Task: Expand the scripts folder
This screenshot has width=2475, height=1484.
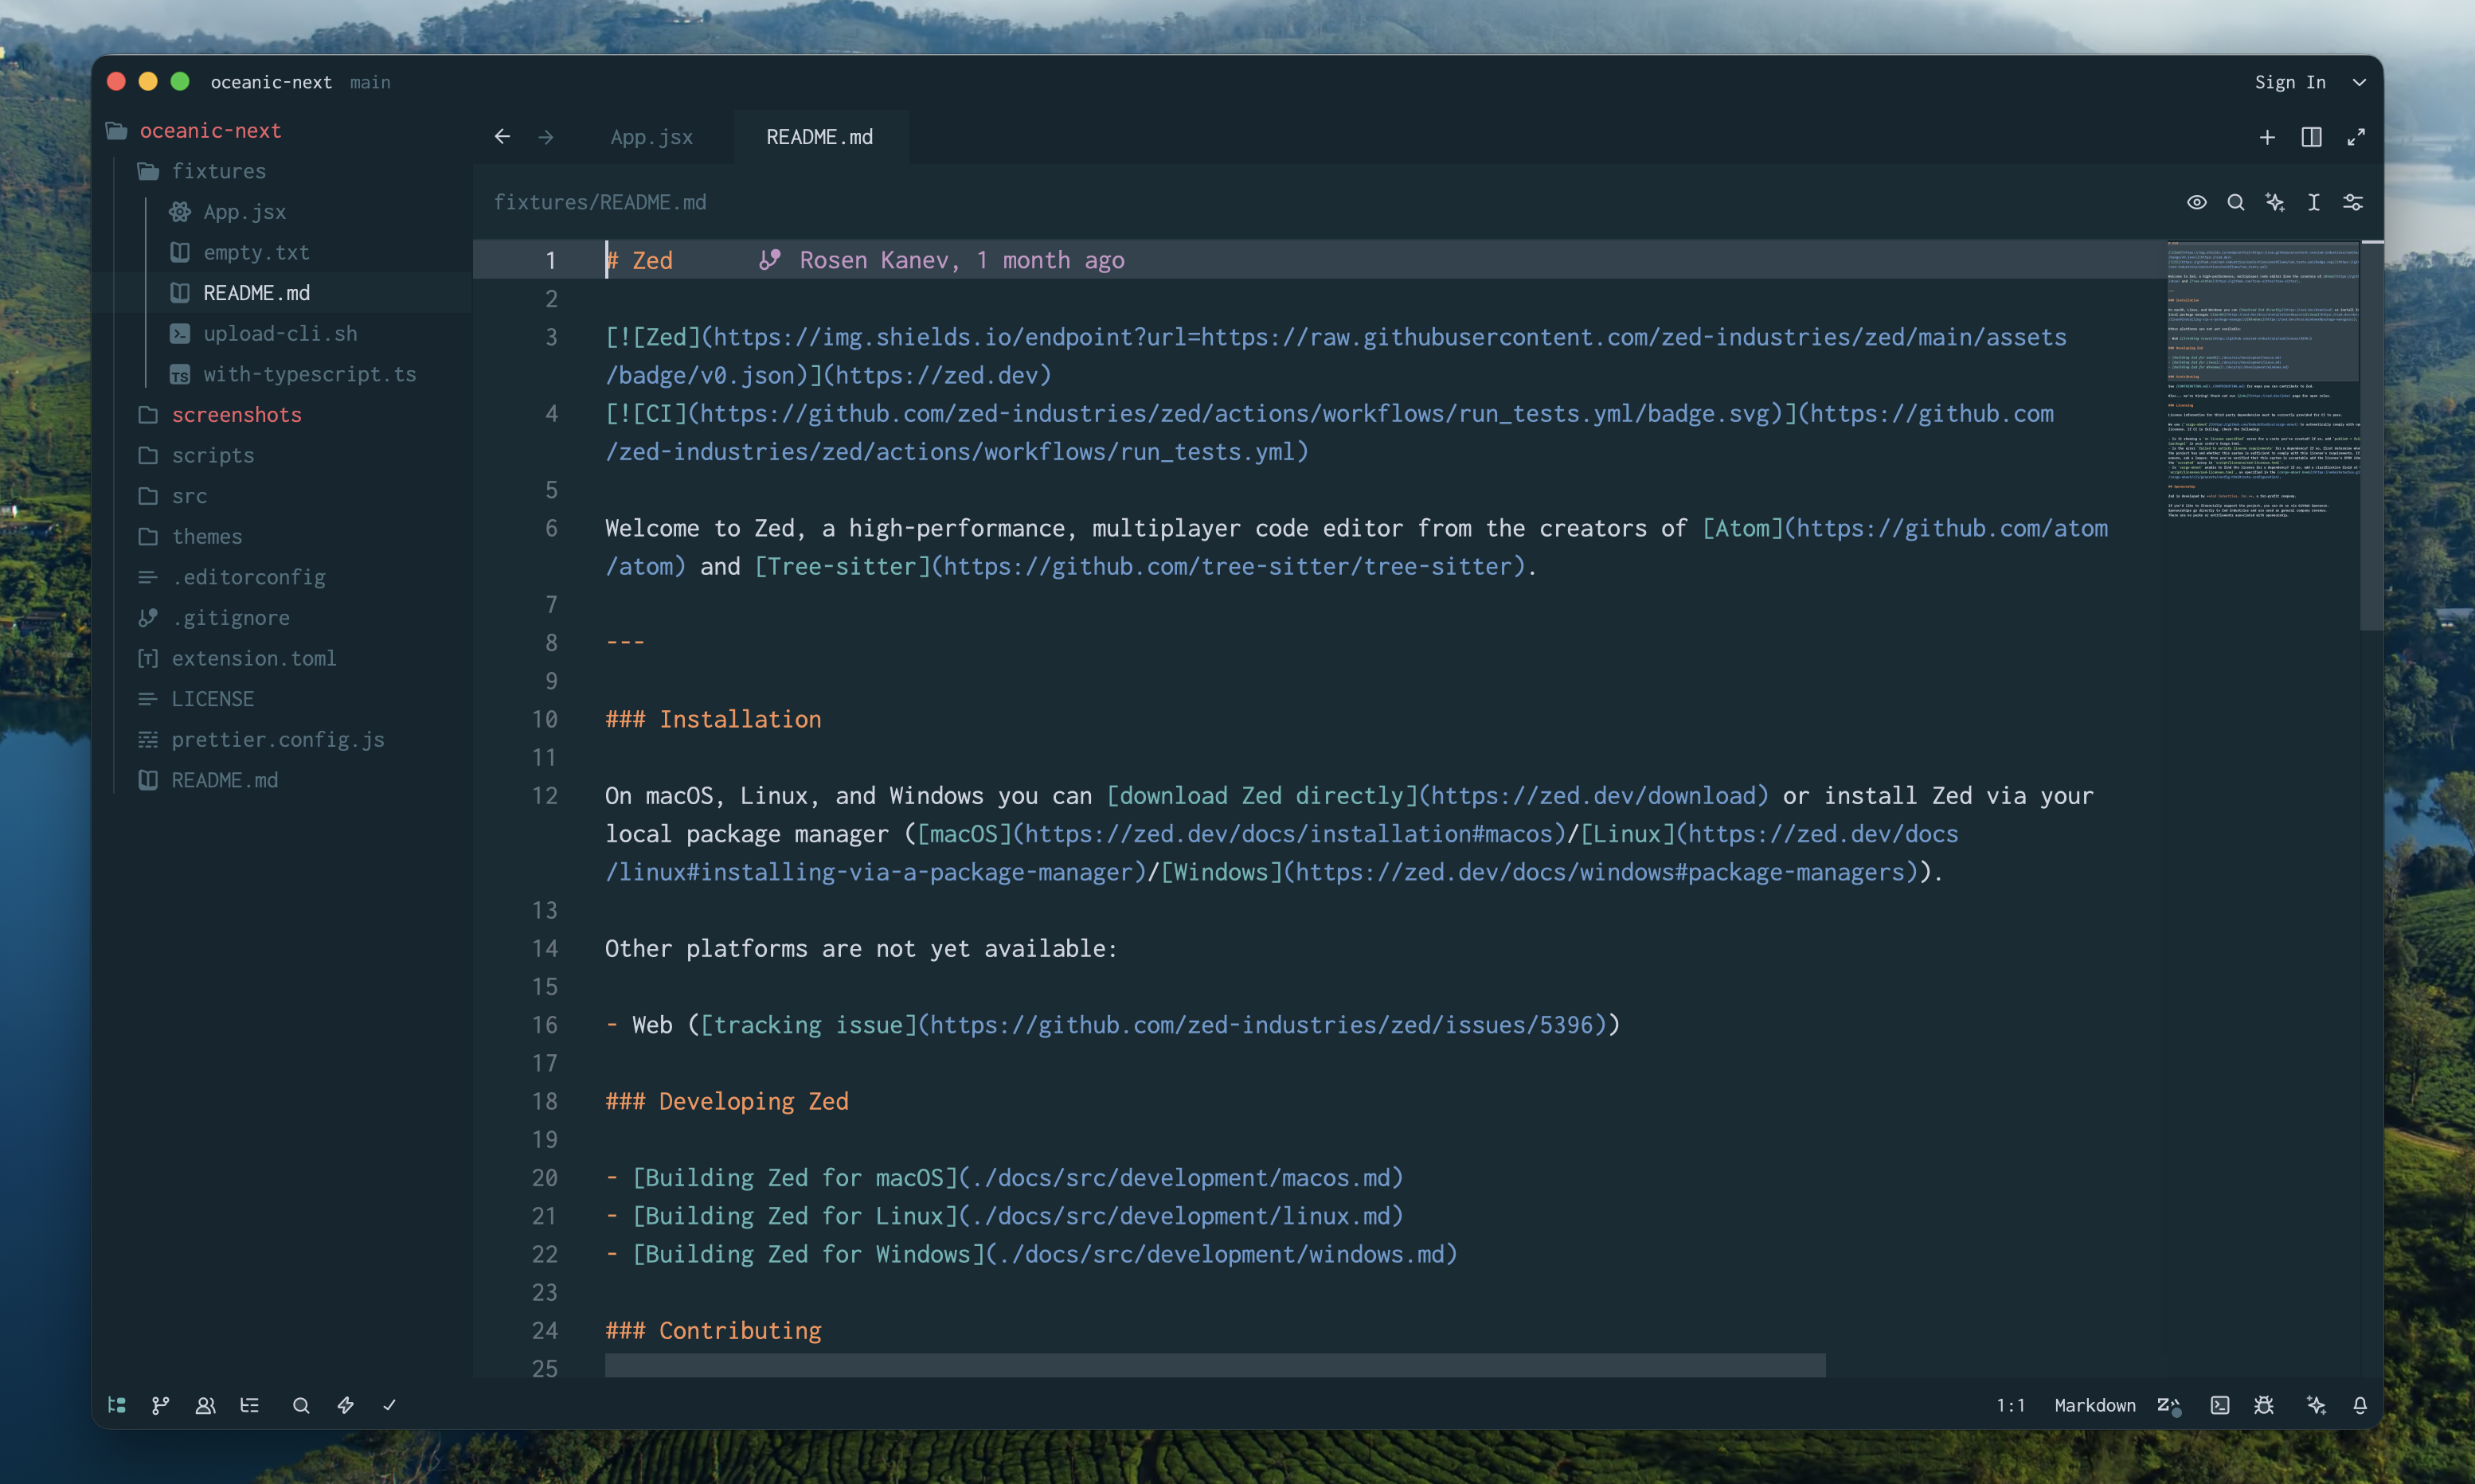Action: [212, 455]
